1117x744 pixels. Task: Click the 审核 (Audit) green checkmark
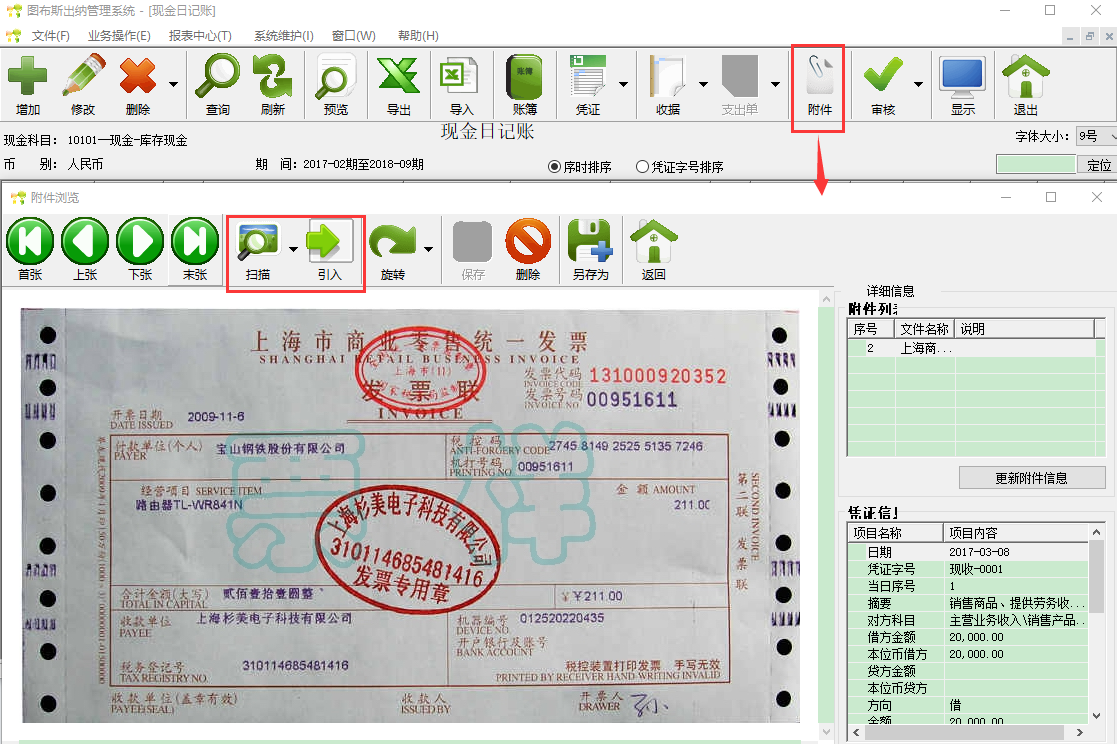[x=883, y=76]
